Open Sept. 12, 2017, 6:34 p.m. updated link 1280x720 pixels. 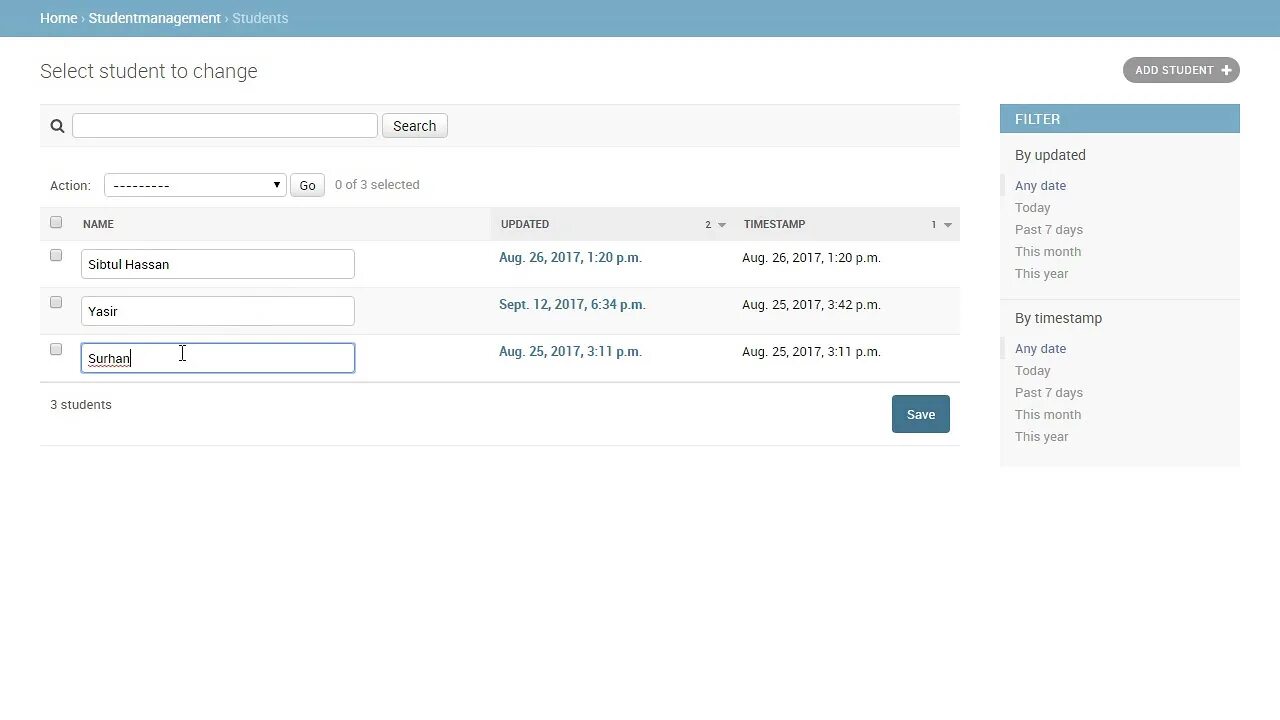click(x=572, y=304)
